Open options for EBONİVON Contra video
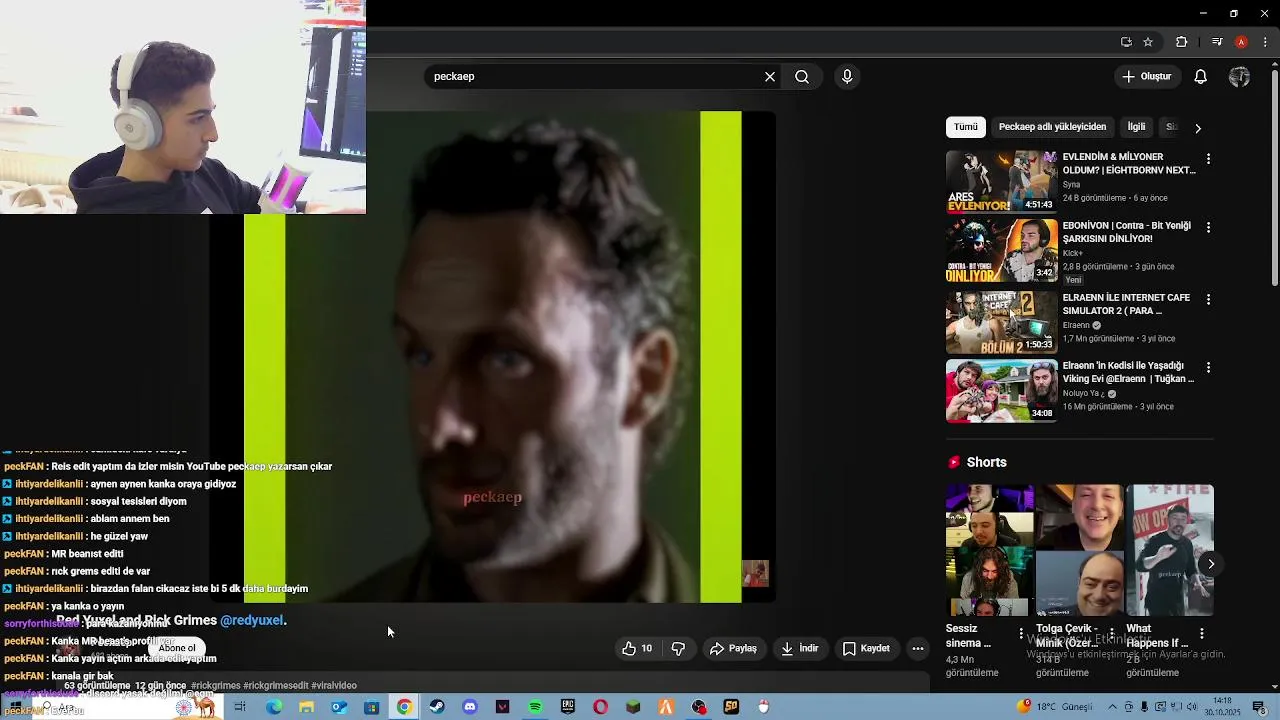 (x=1208, y=228)
